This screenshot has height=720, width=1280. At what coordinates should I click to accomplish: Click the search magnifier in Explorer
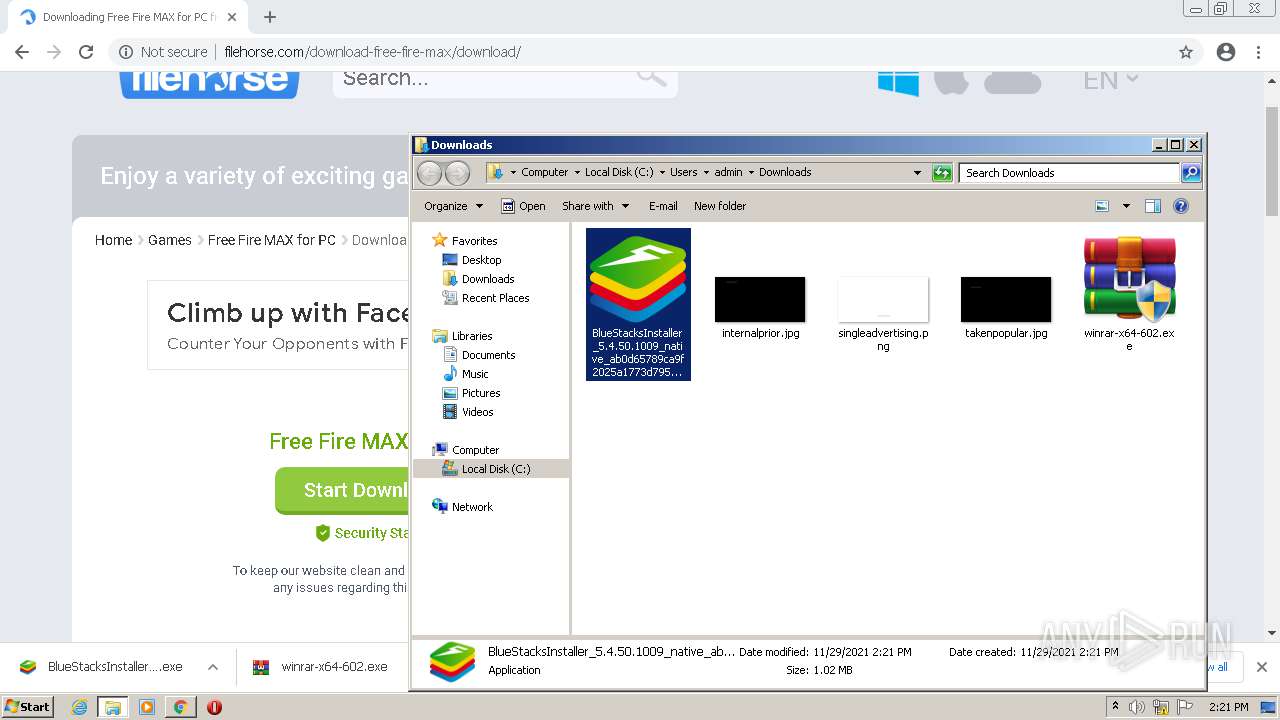tap(1190, 173)
